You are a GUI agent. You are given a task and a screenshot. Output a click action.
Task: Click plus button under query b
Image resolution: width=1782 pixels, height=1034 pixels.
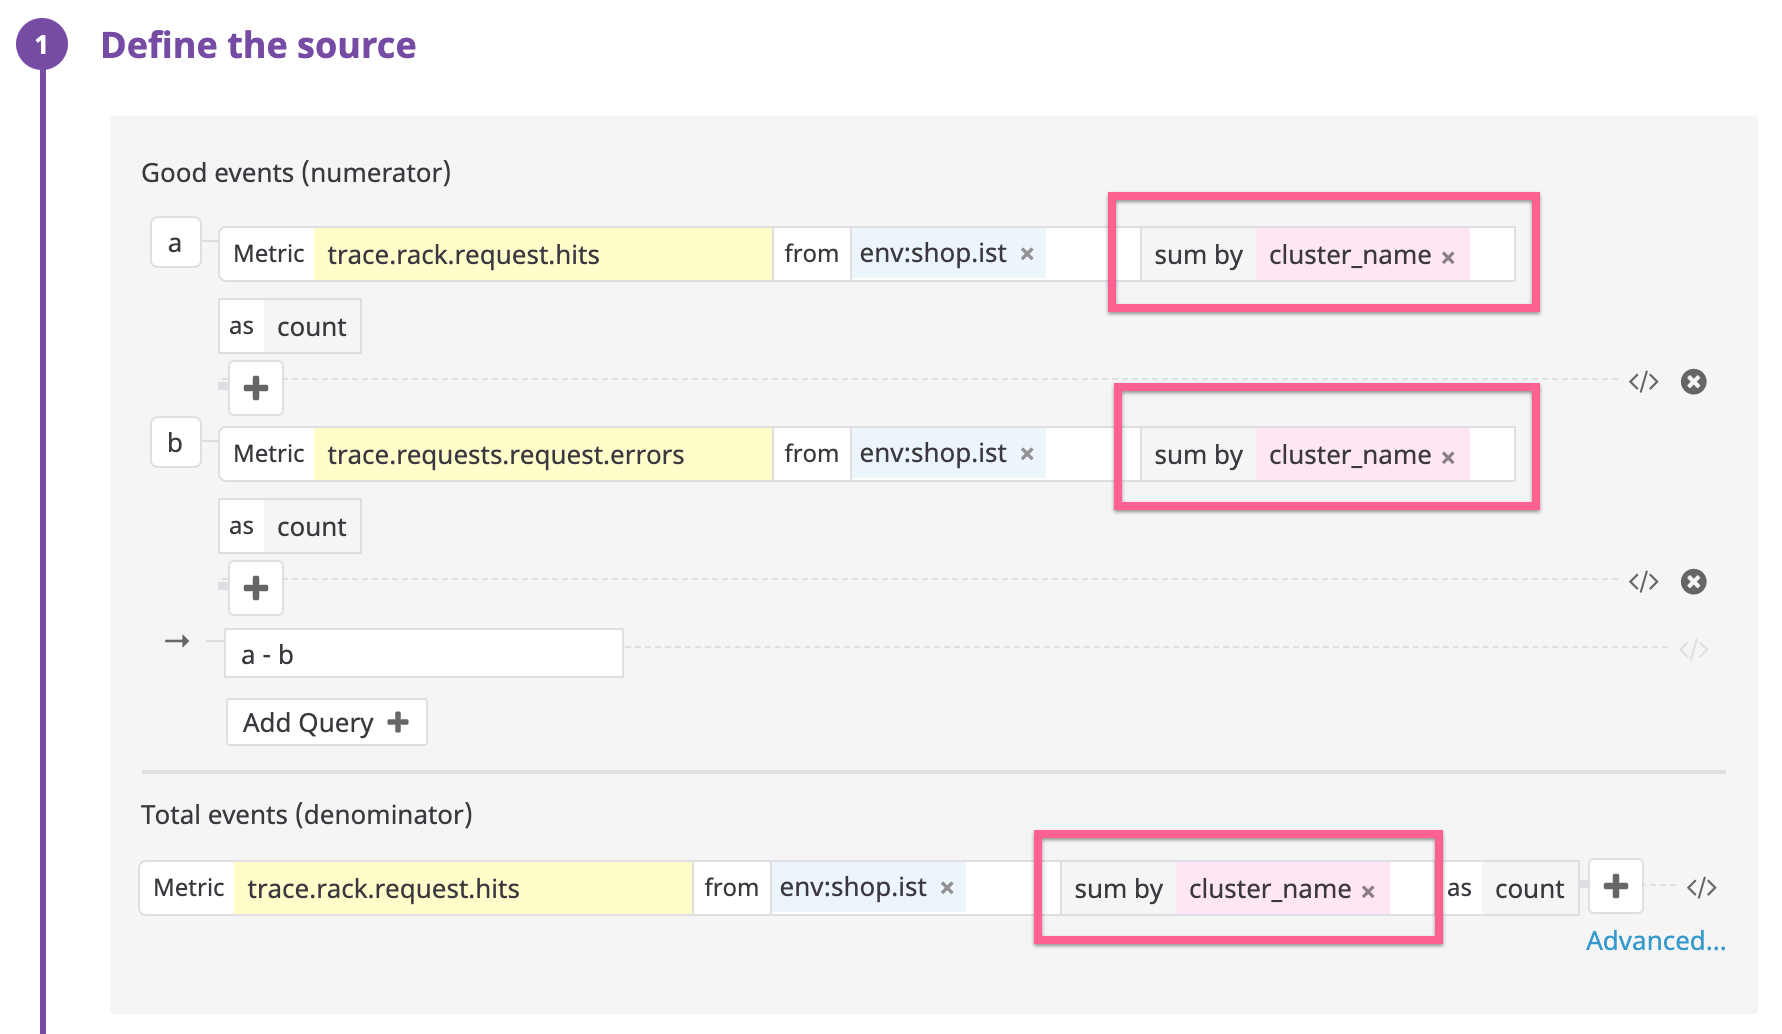[256, 588]
